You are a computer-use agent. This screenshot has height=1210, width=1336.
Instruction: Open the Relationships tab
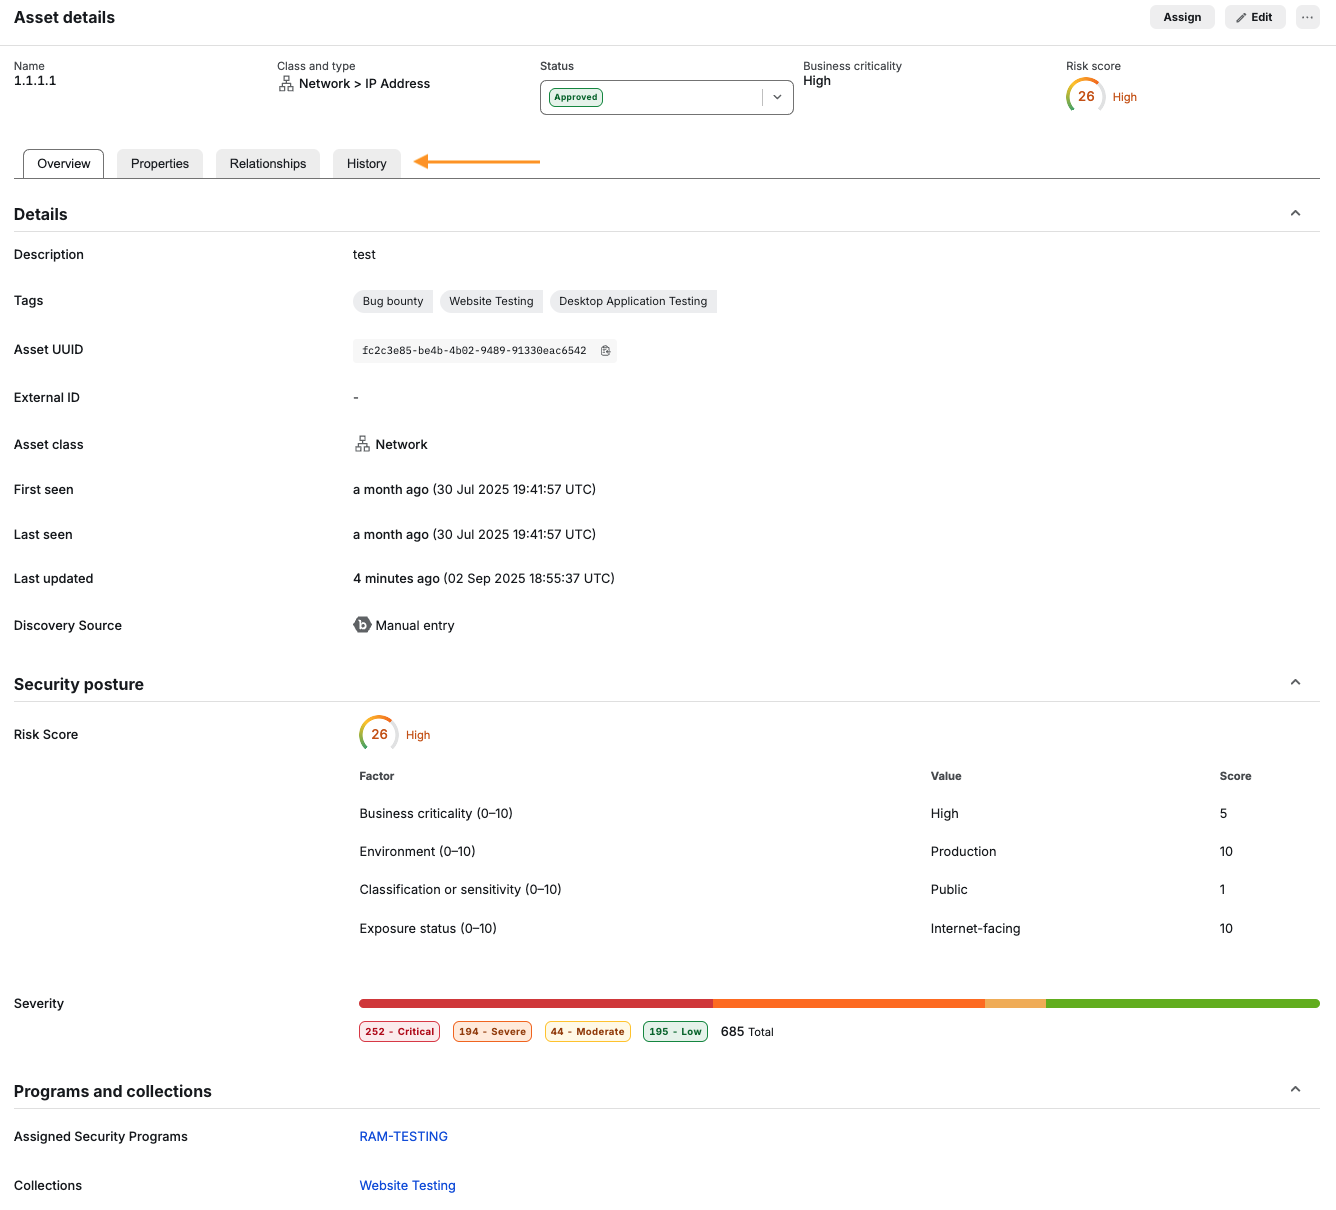click(268, 164)
